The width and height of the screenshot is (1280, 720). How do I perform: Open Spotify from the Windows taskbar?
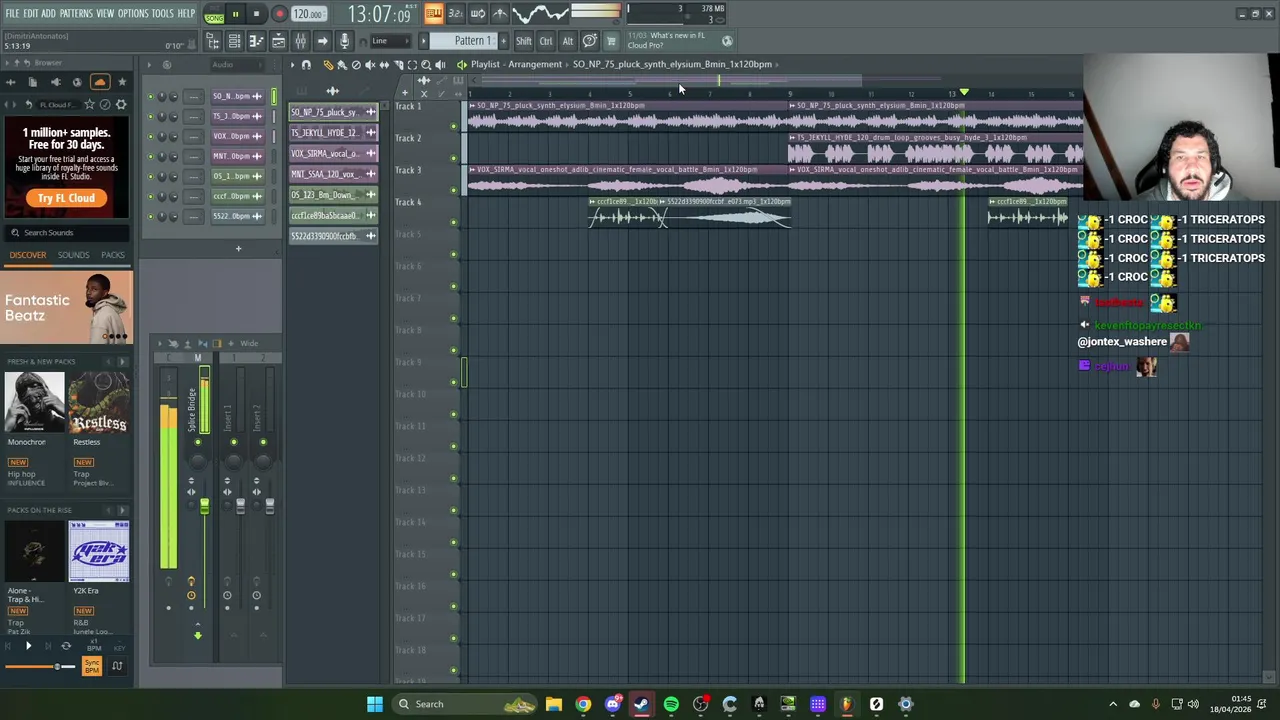click(671, 704)
